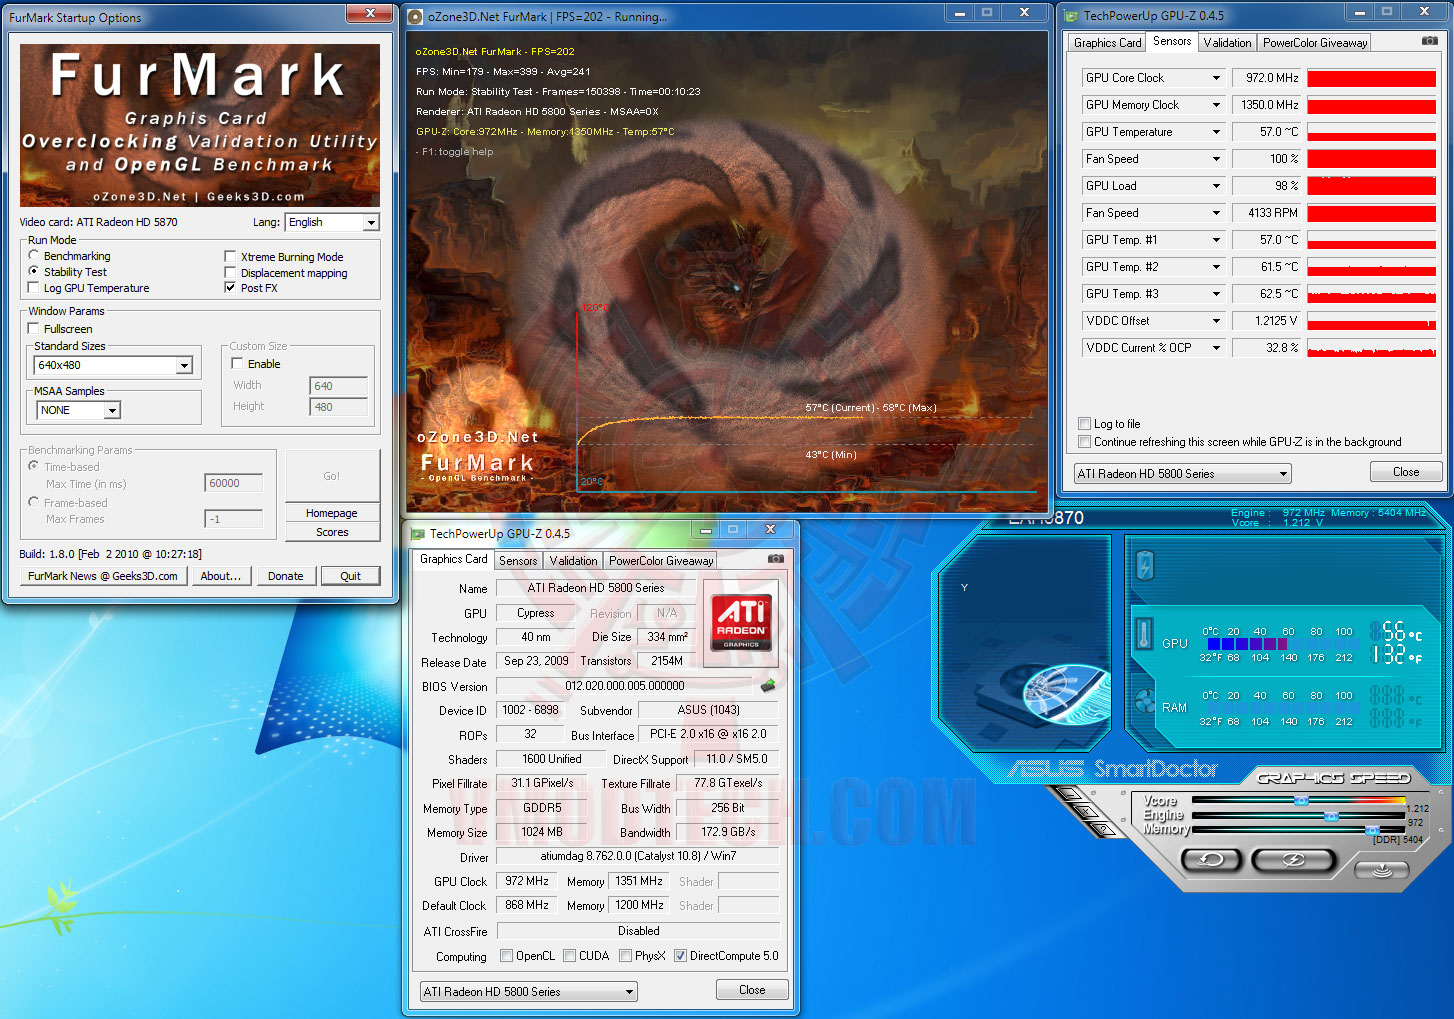Enable Log to file in GPU-Z Sensors

(1084, 424)
